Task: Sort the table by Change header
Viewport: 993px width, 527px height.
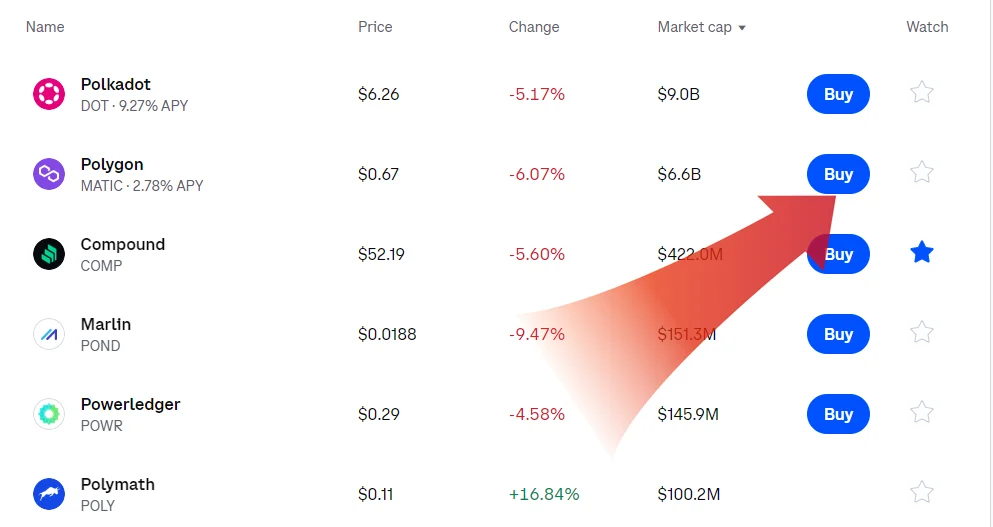Action: point(534,27)
